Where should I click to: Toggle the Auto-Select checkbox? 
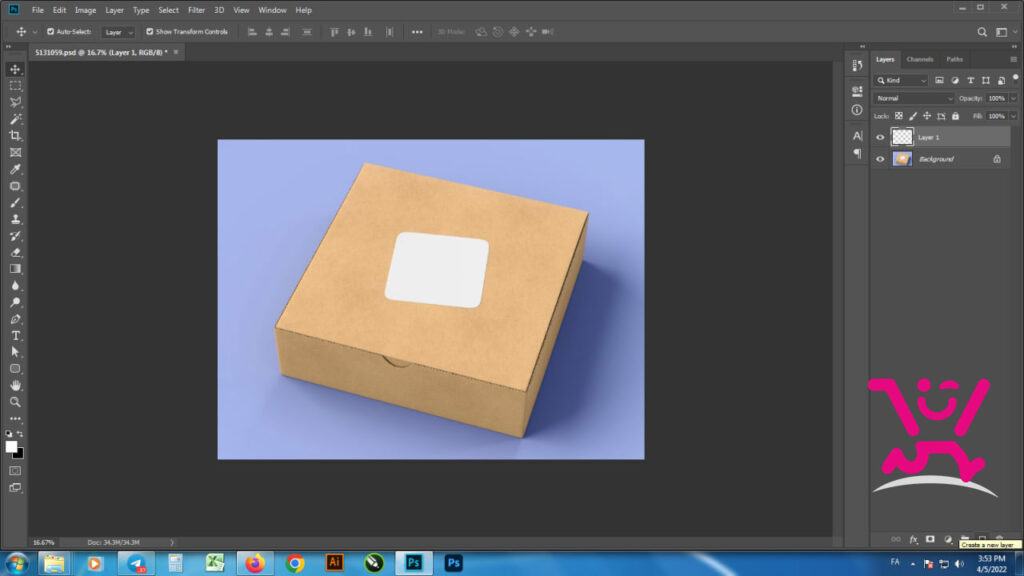(x=50, y=31)
